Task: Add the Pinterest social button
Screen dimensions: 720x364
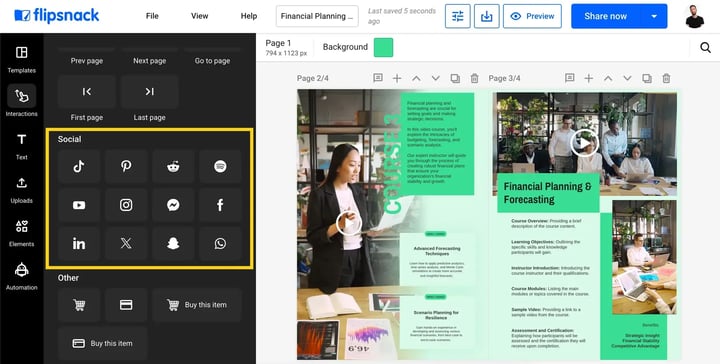Action: [x=126, y=167]
